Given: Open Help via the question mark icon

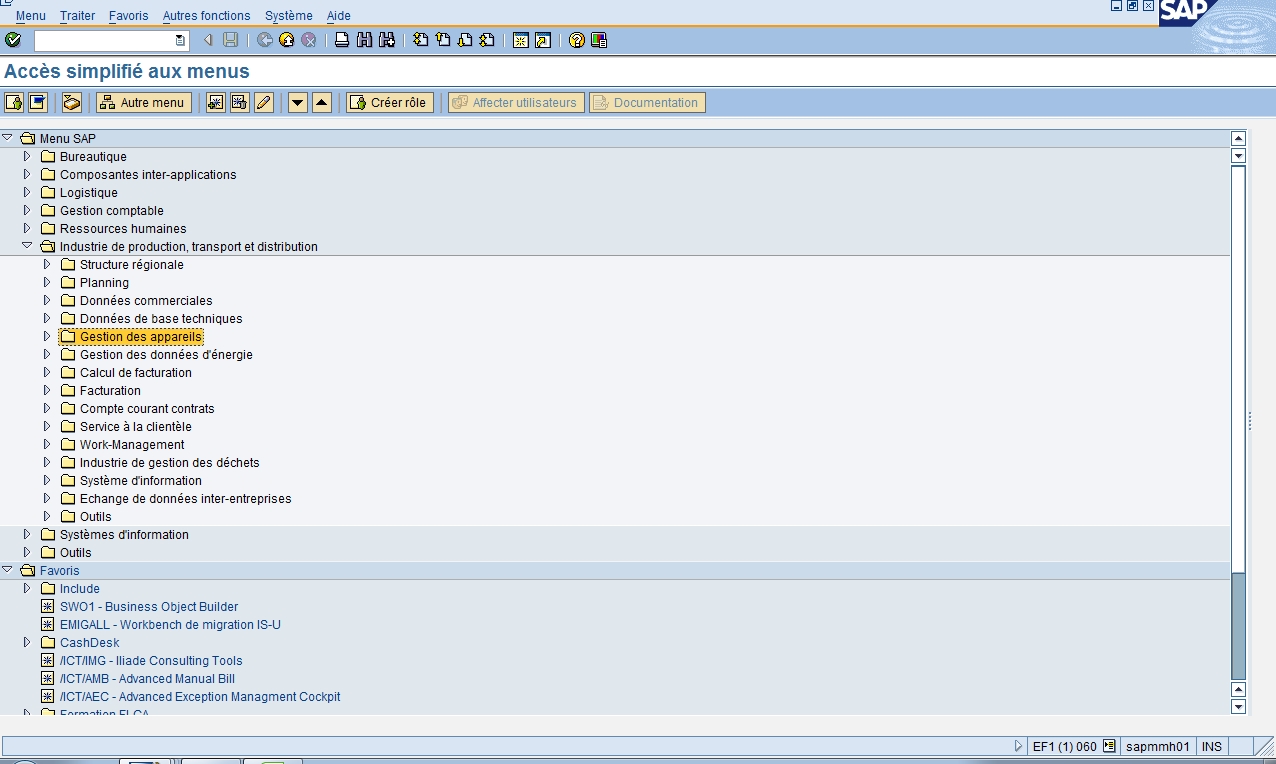Looking at the screenshot, I should pyautogui.click(x=577, y=40).
